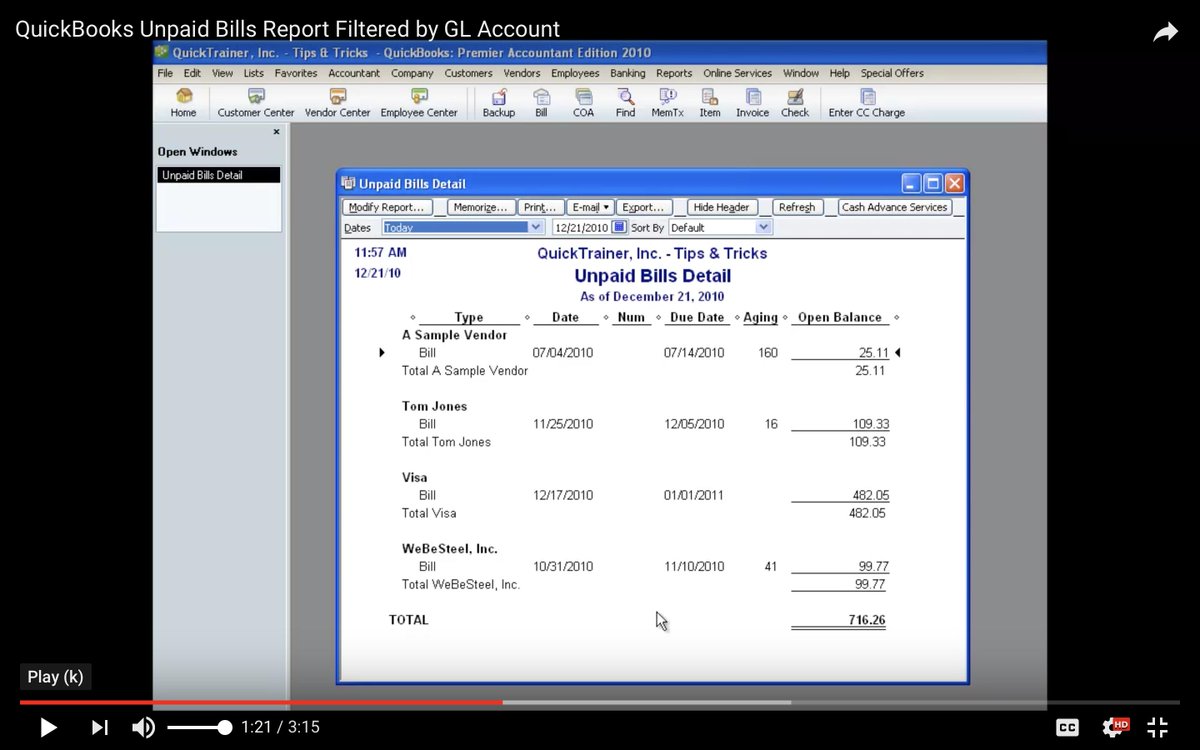Click the Export button

[643, 207]
